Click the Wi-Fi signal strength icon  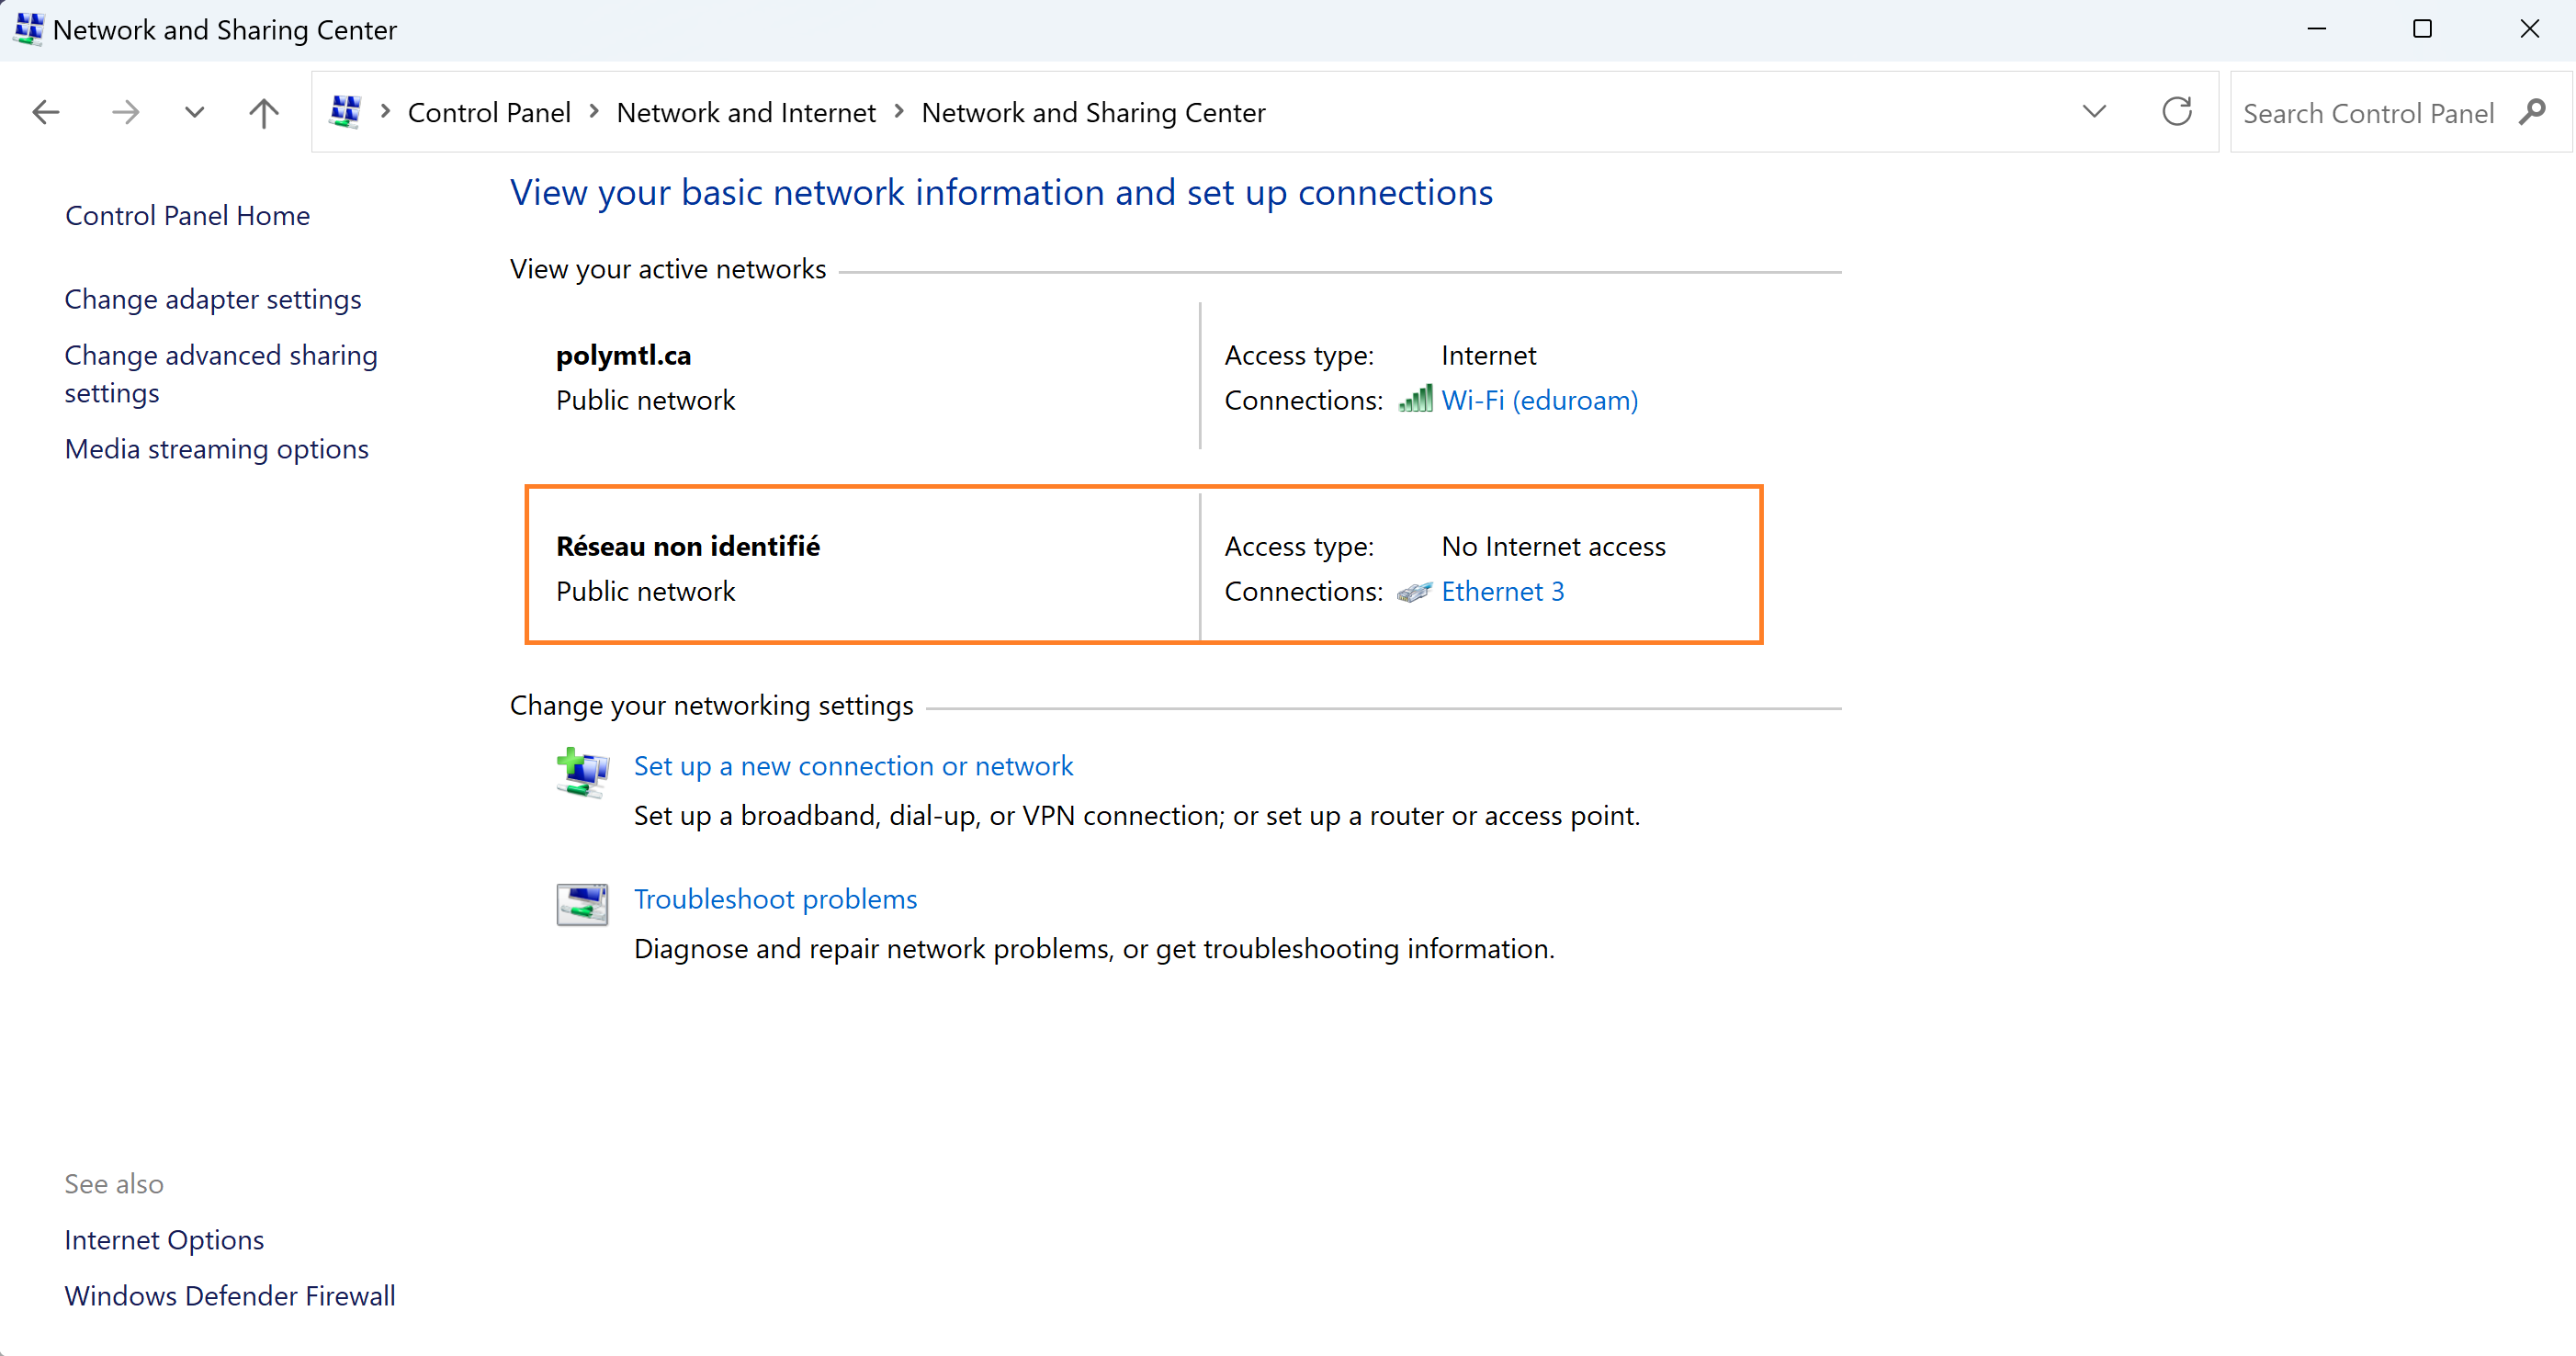point(1415,400)
